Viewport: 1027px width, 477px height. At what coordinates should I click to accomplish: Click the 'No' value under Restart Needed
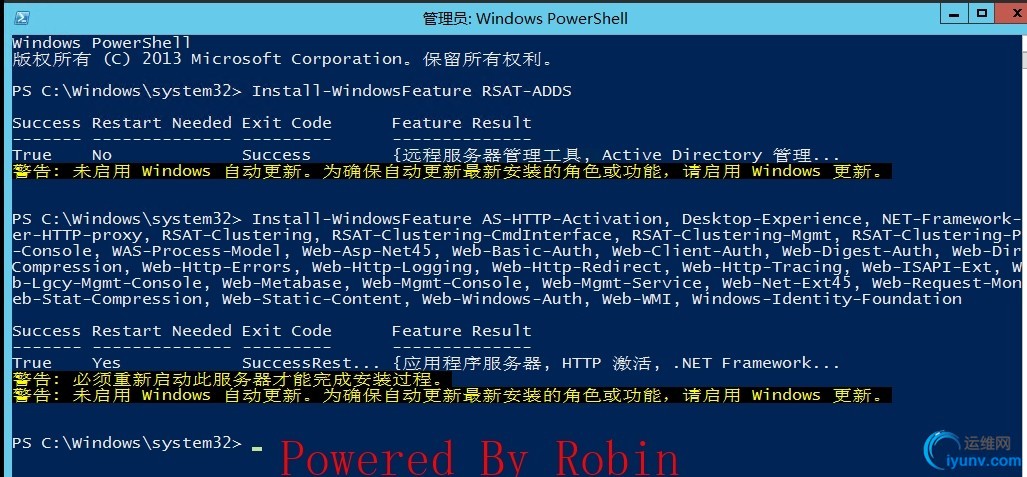click(102, 155)
